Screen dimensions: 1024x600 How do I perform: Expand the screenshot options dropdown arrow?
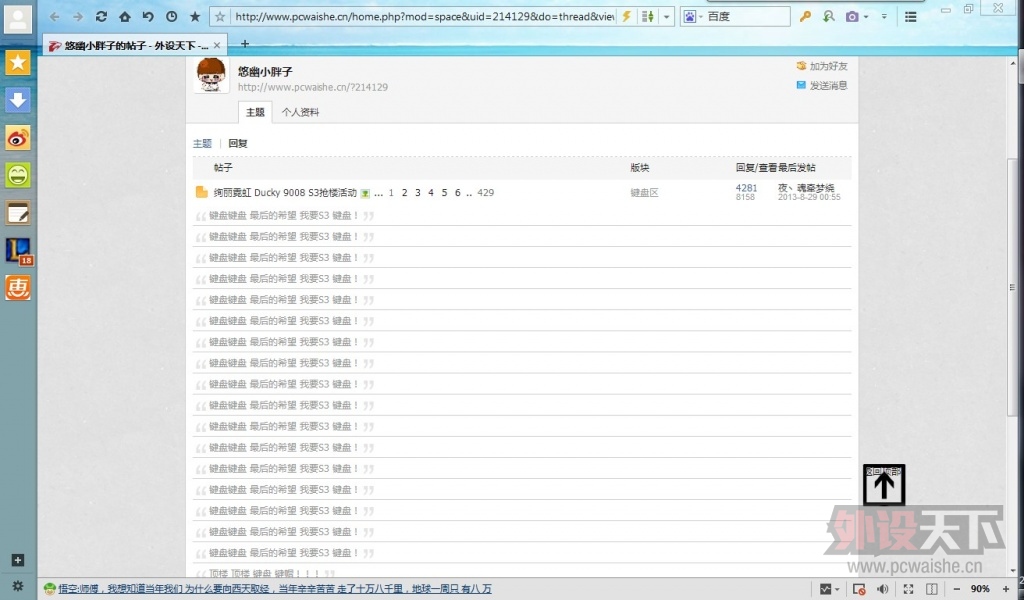click(x=866, y=17)
